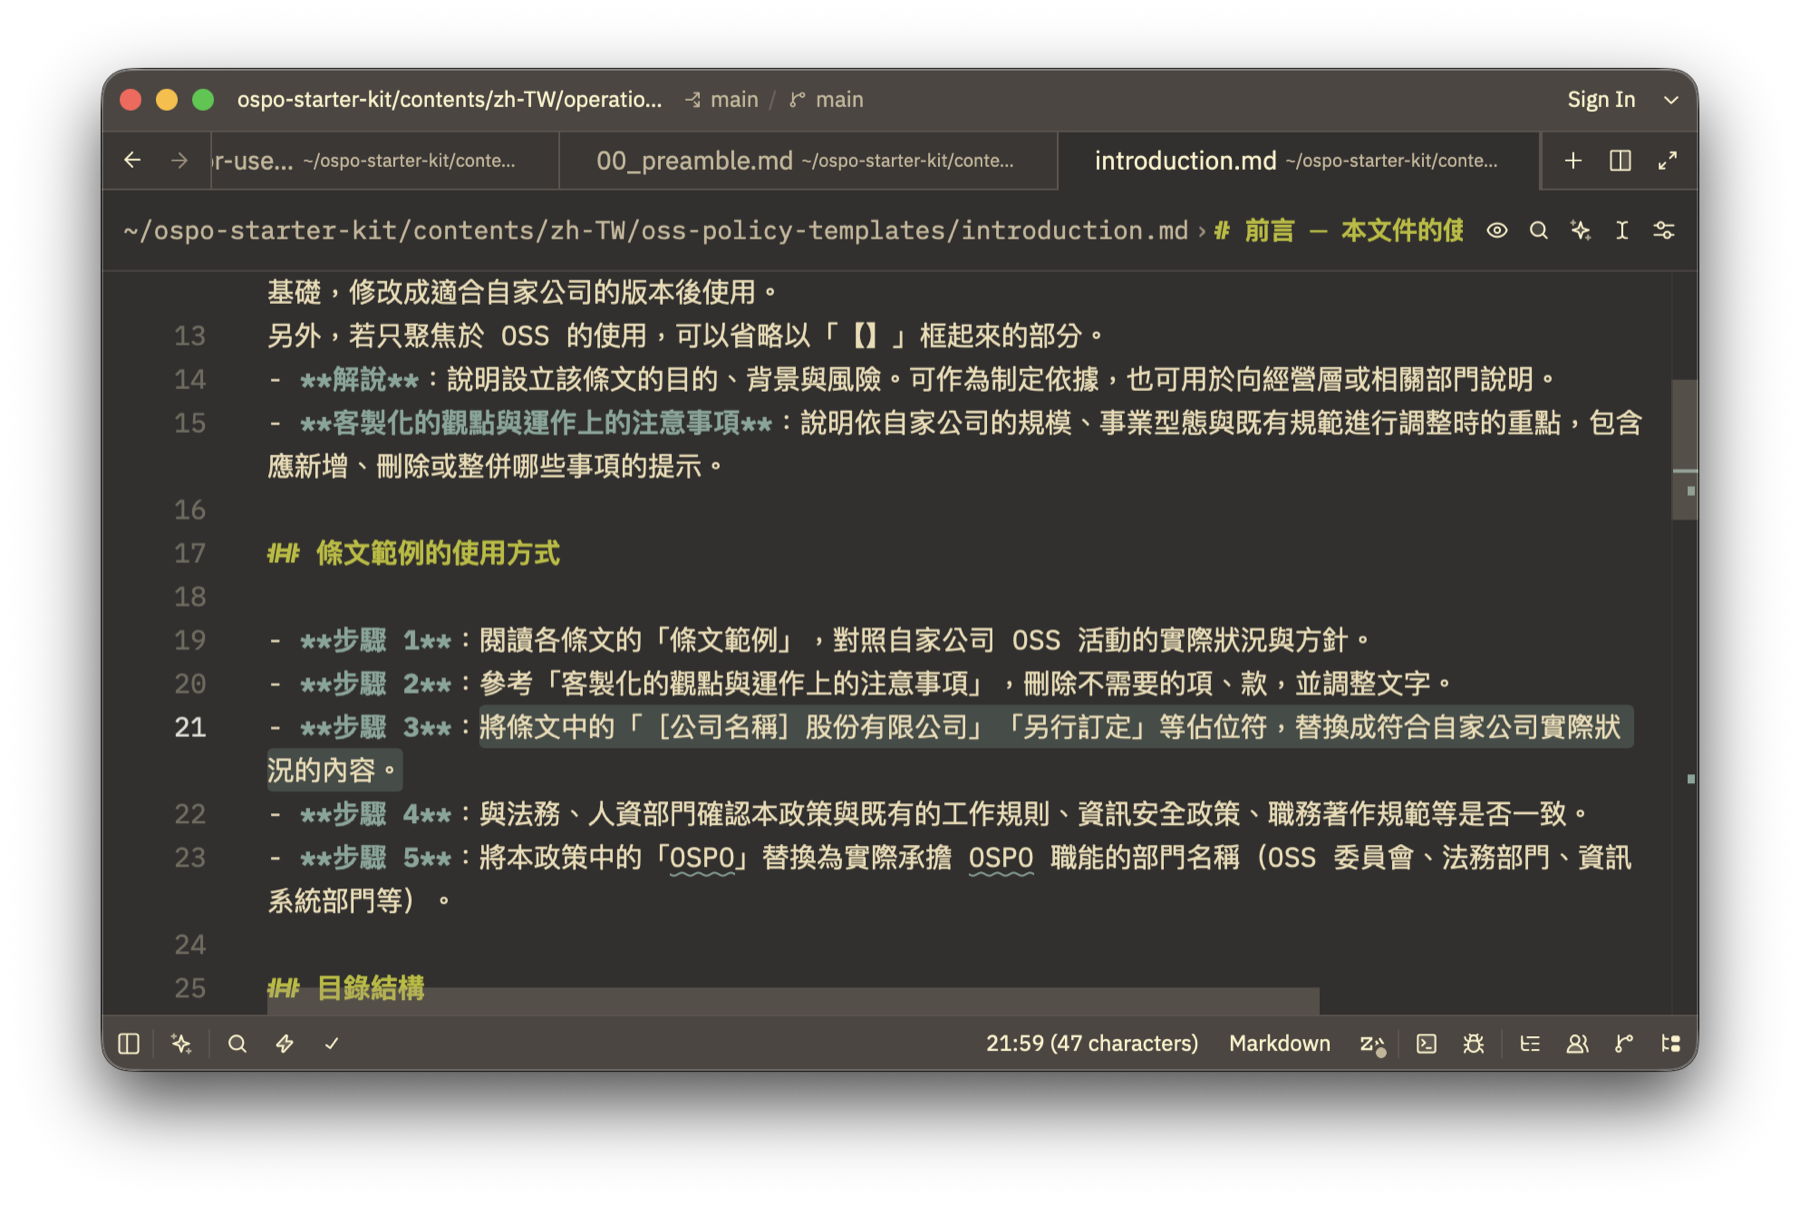Open assistant sparkle icon in status bar
This screenshot has width=1800, height=1205.
click(181, 1043)
